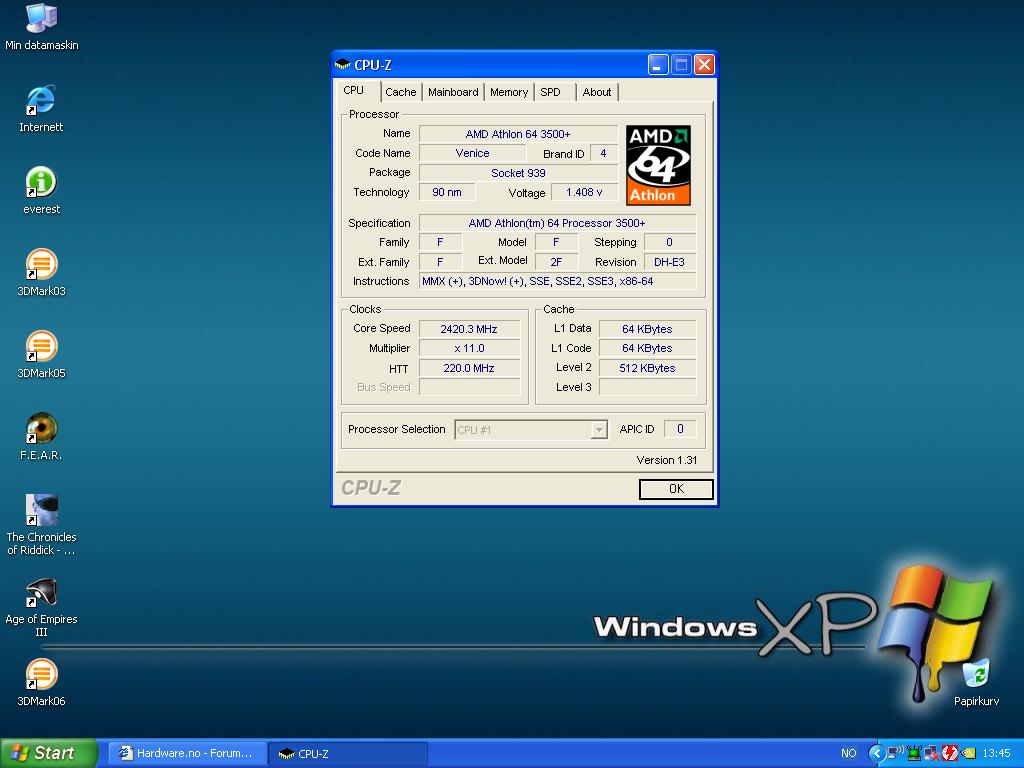The width and height of the screenshot is (1024, 768).
Task: Click the HTT value 220.0 MHz
Action: 469,368
